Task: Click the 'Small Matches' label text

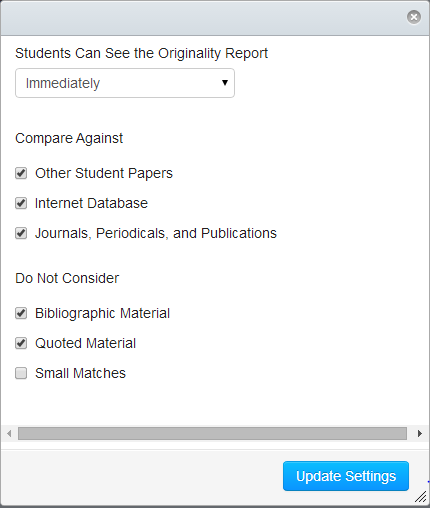Action: click(80, 373)
